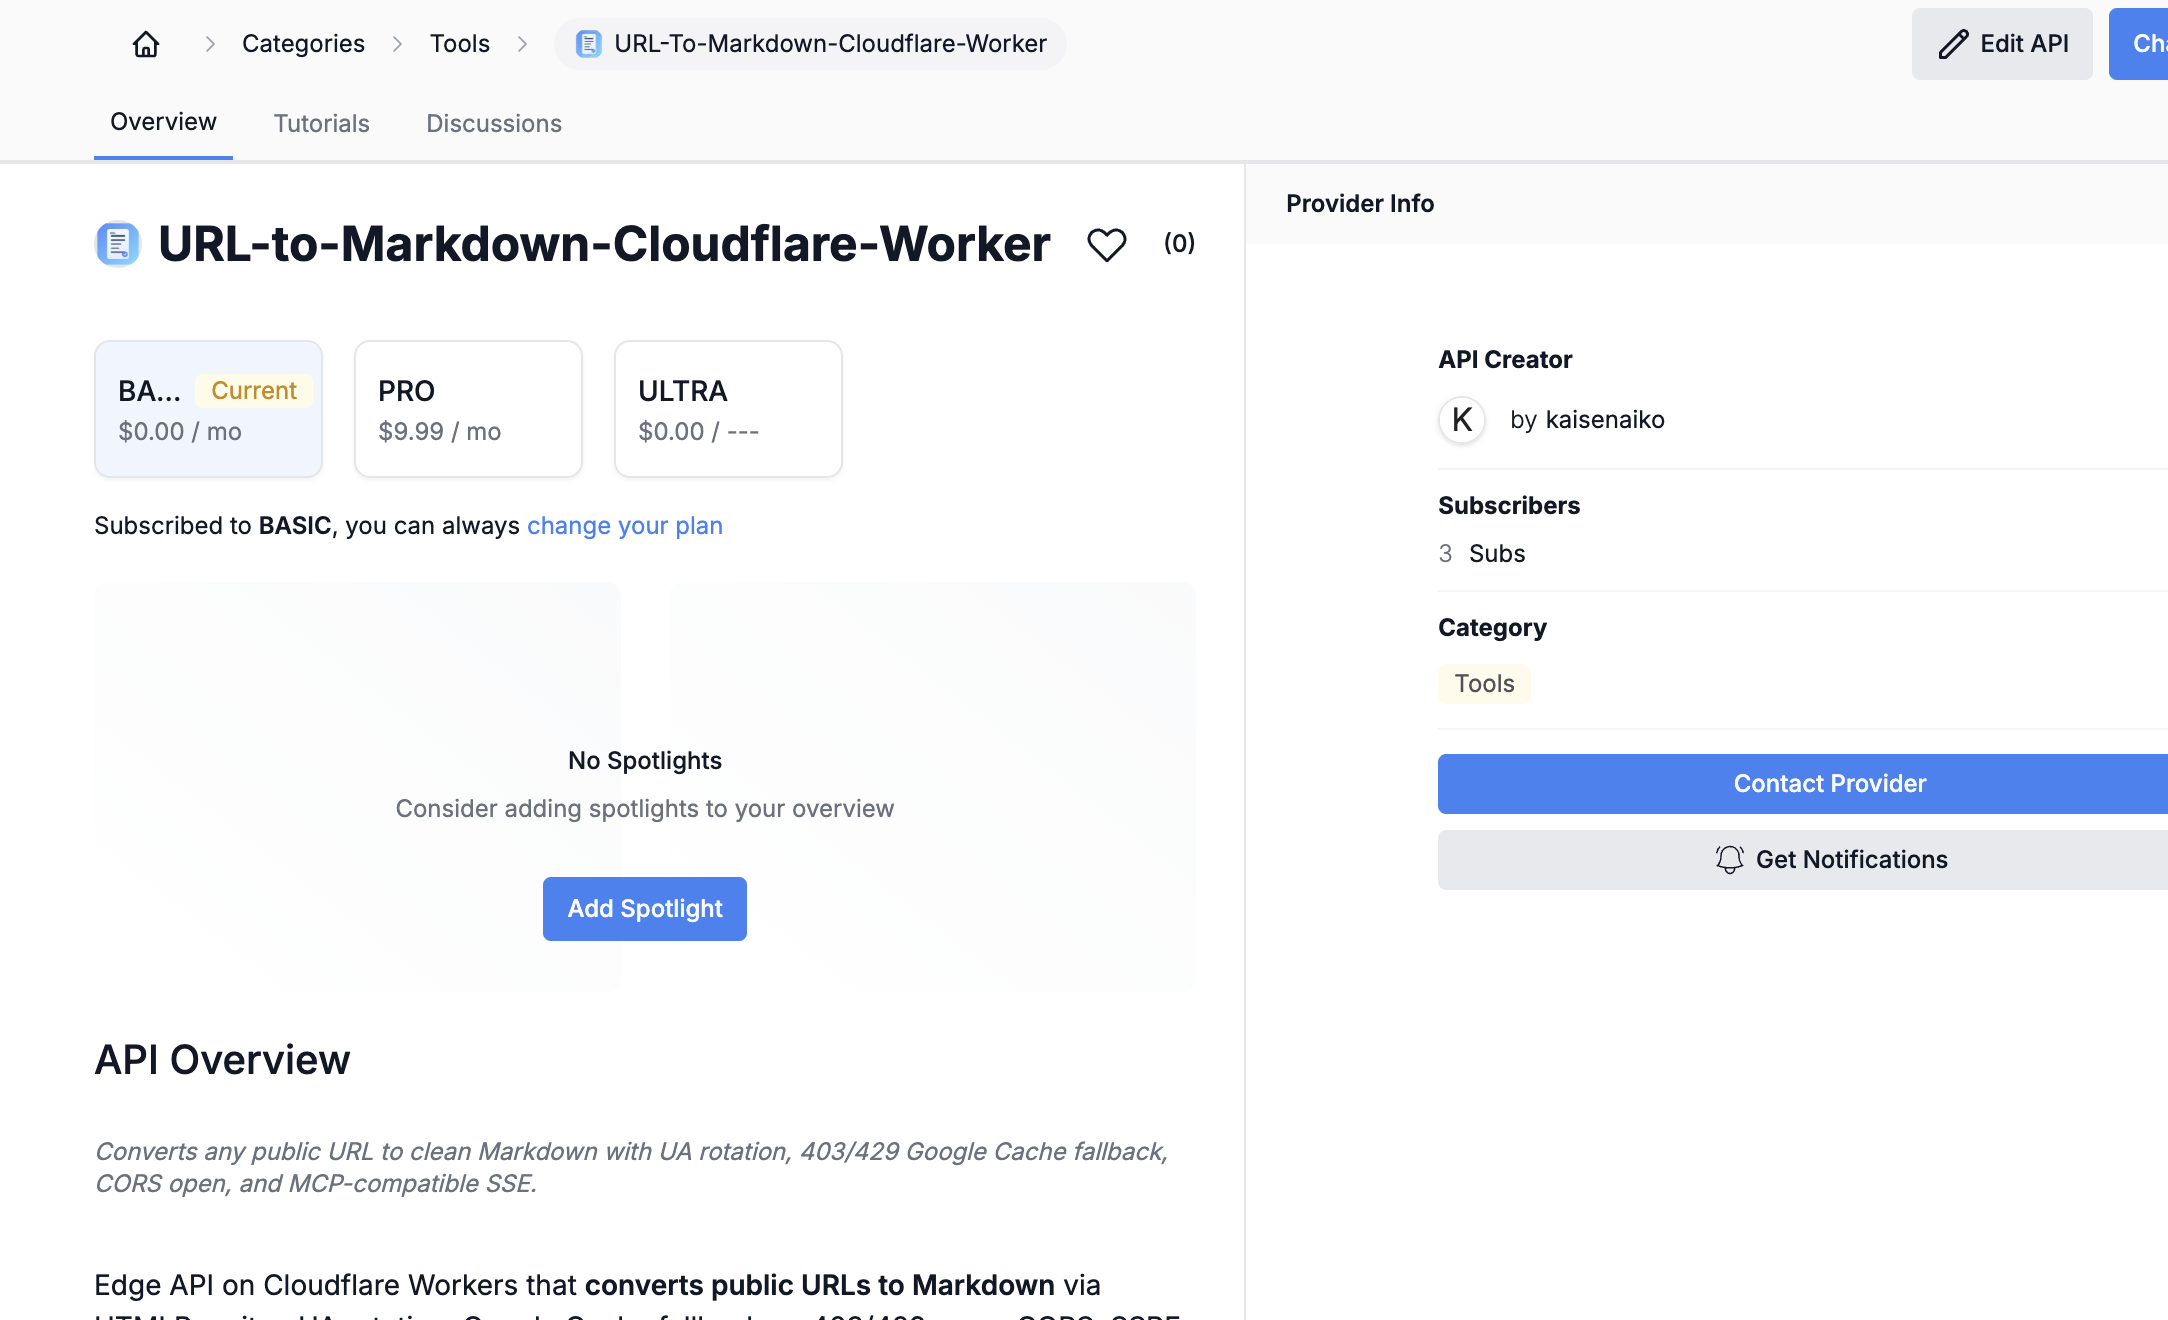Click the partially visible blue button beside Edit API
This screenshot has height=1320, width=2168.
pyautogui.click(x=2139, y=44)
